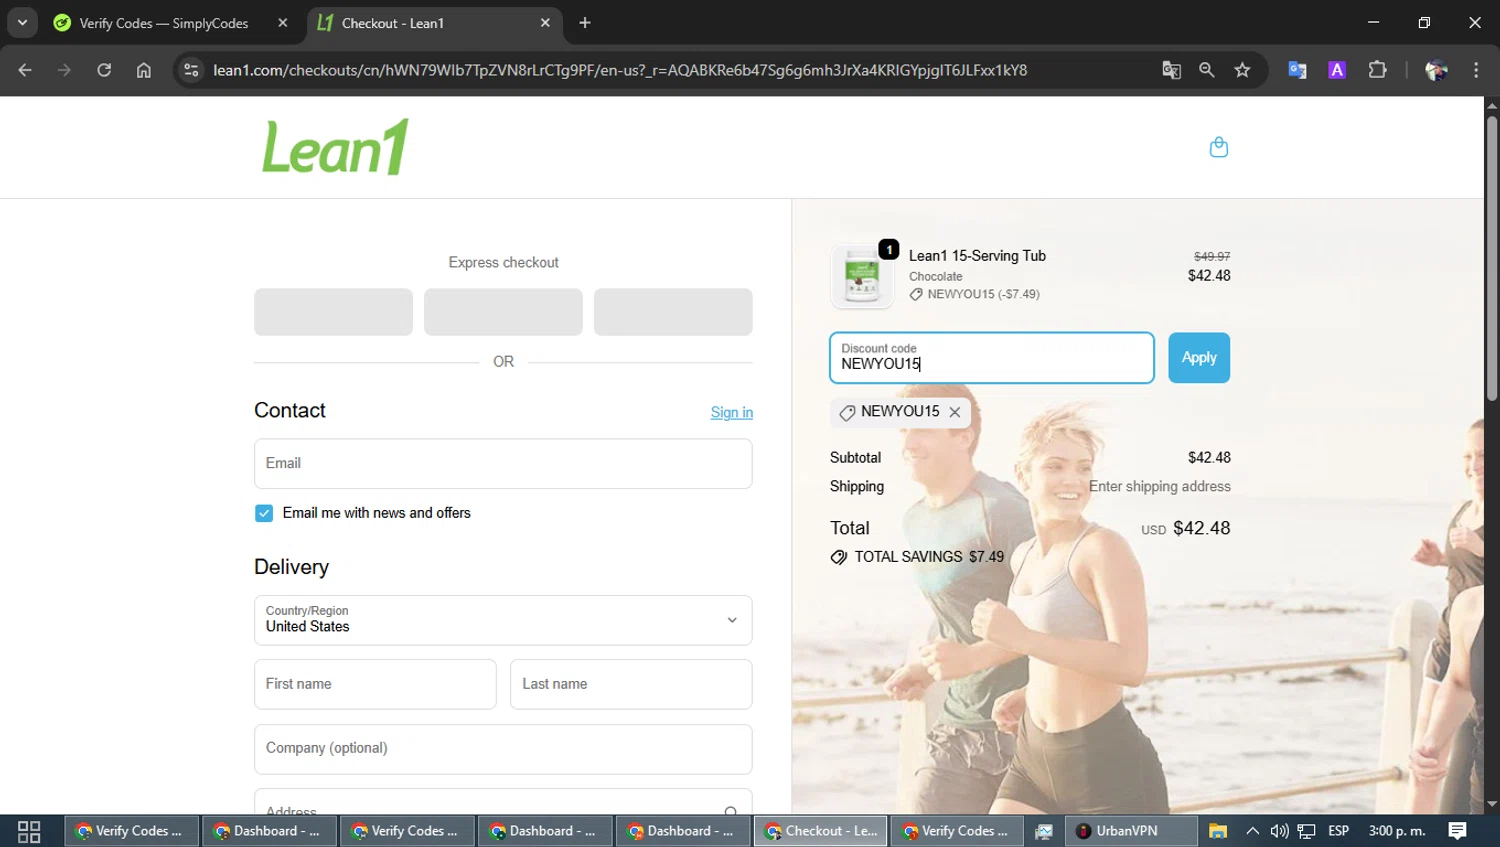Click the third express checkout button

click(673, 312)
